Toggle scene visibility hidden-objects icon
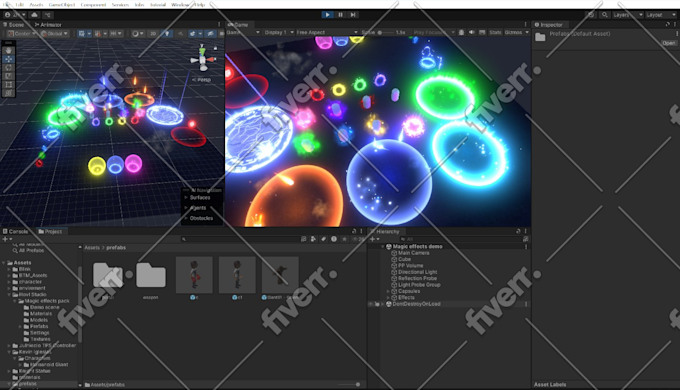Viewport: 680px width, 390px height. 210,33
